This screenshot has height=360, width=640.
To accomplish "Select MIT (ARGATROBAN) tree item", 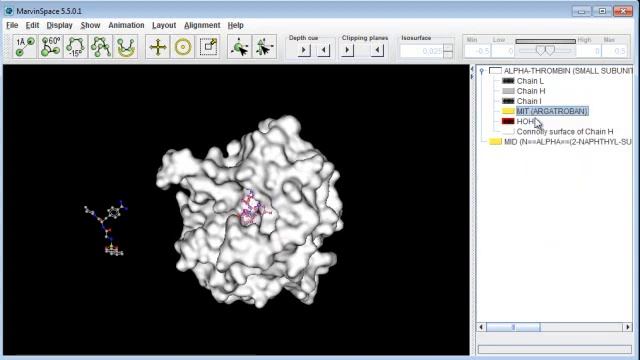I will pyautogui.click(x=552, y=111).
